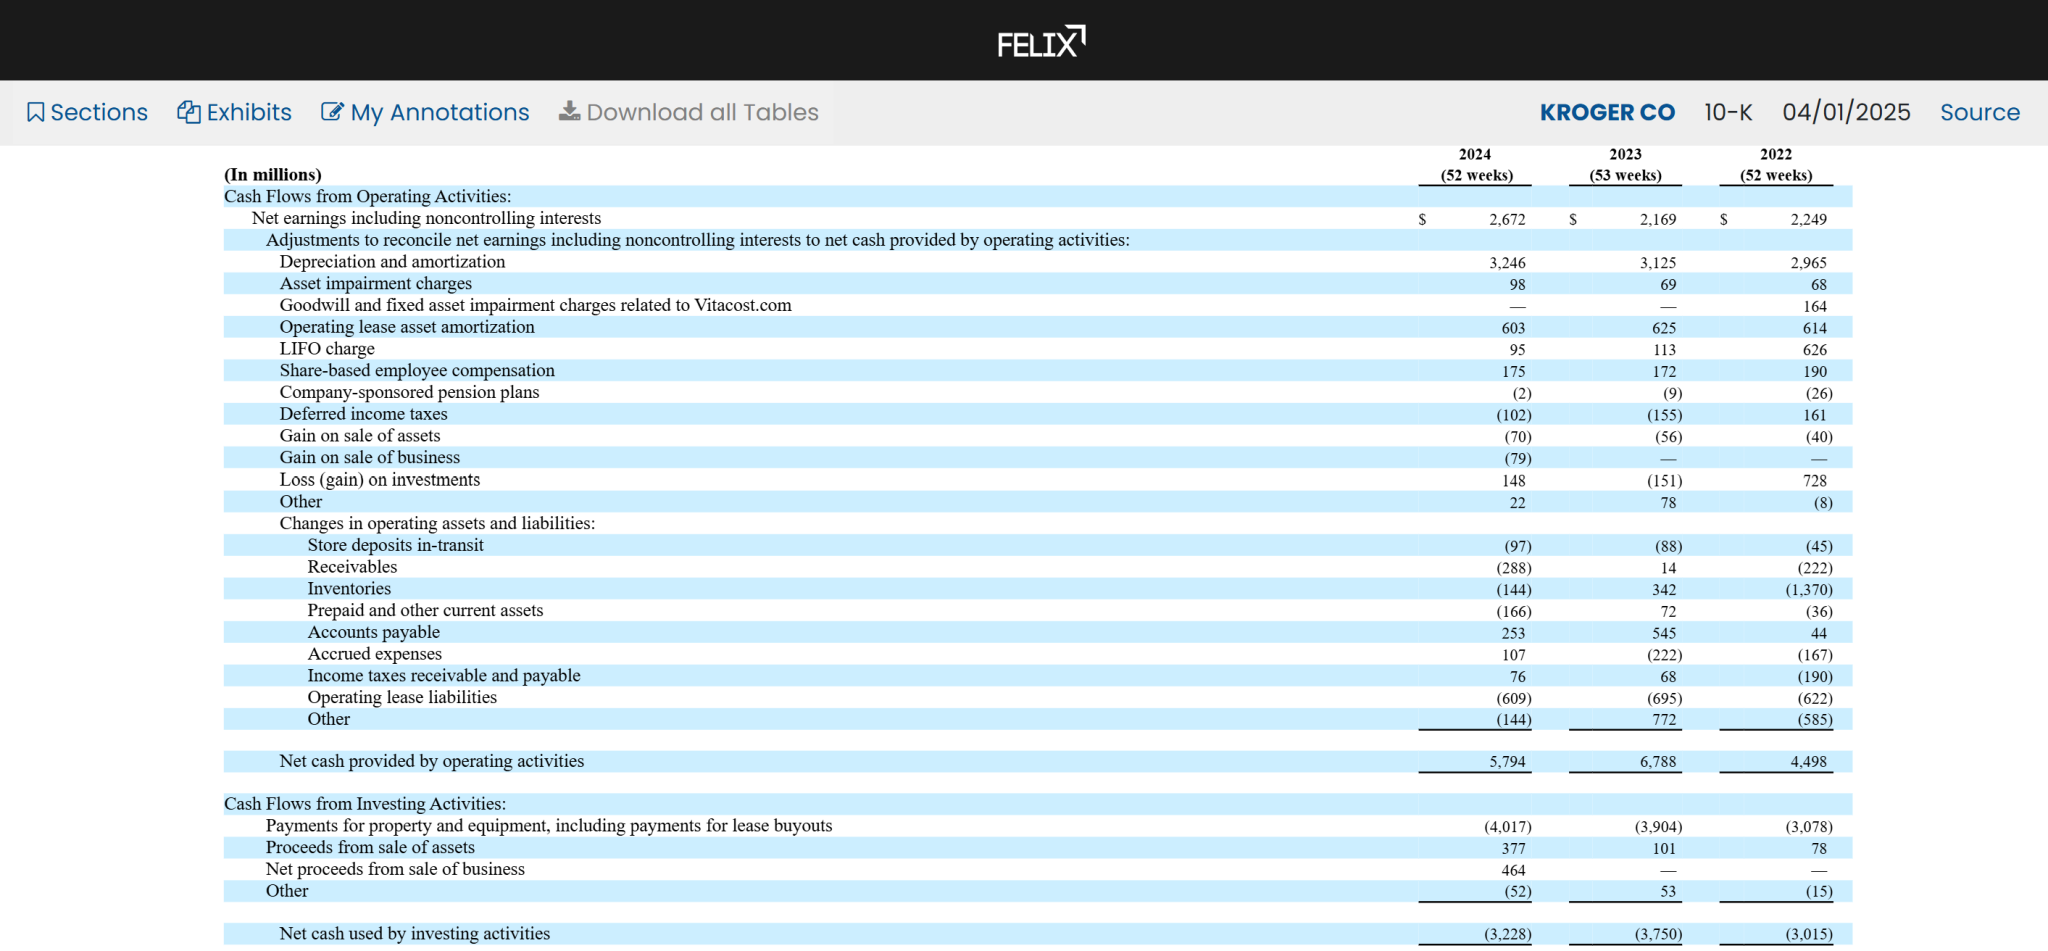View My Annotations
The width and height of the screenshot is (2048, 951).
pos(439,112)
